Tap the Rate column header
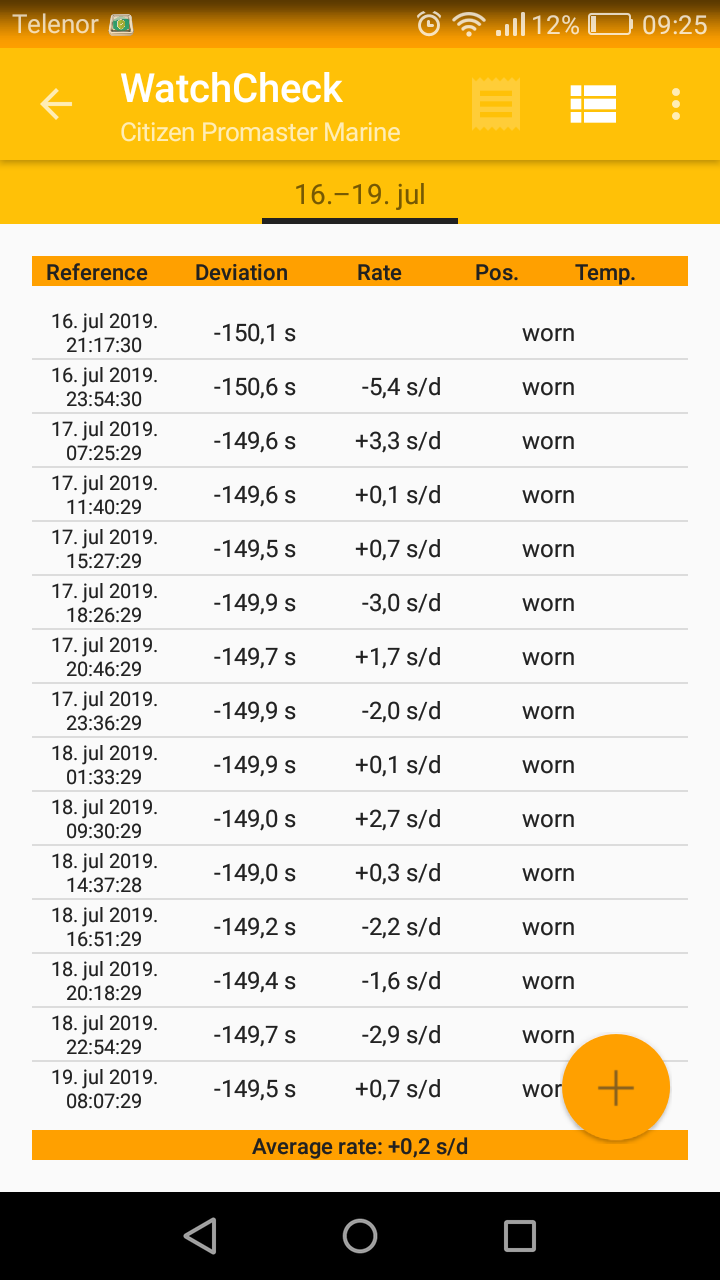 (379, 272)
